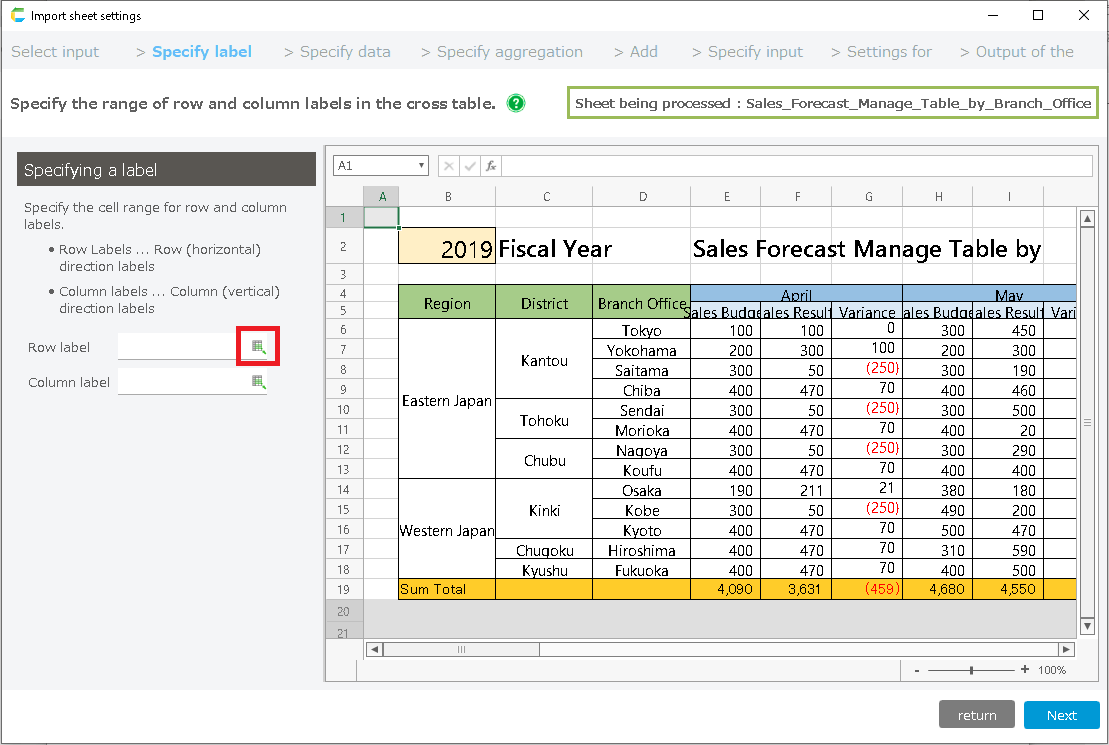This screenshot has width=1109, height=745.
Task: Click the formula bar confirm checkmark icon
Action: click(470, 166)
